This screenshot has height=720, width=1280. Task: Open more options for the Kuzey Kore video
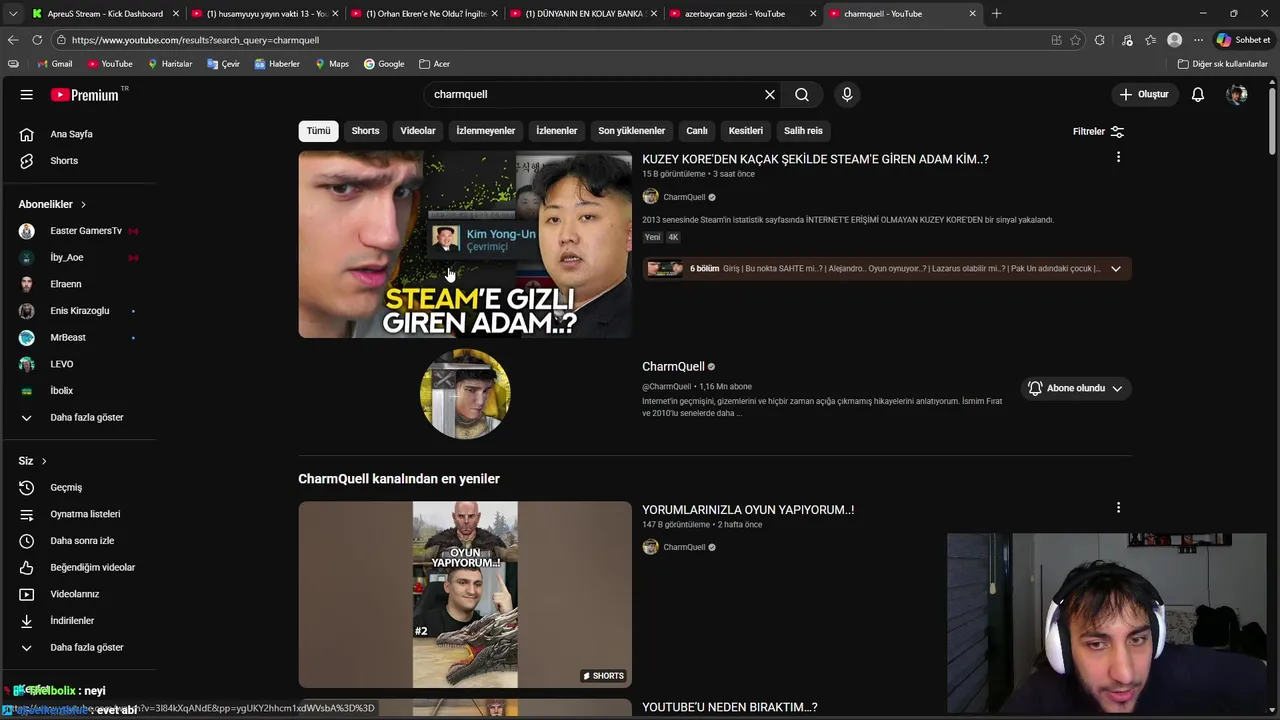[1118, 157]
